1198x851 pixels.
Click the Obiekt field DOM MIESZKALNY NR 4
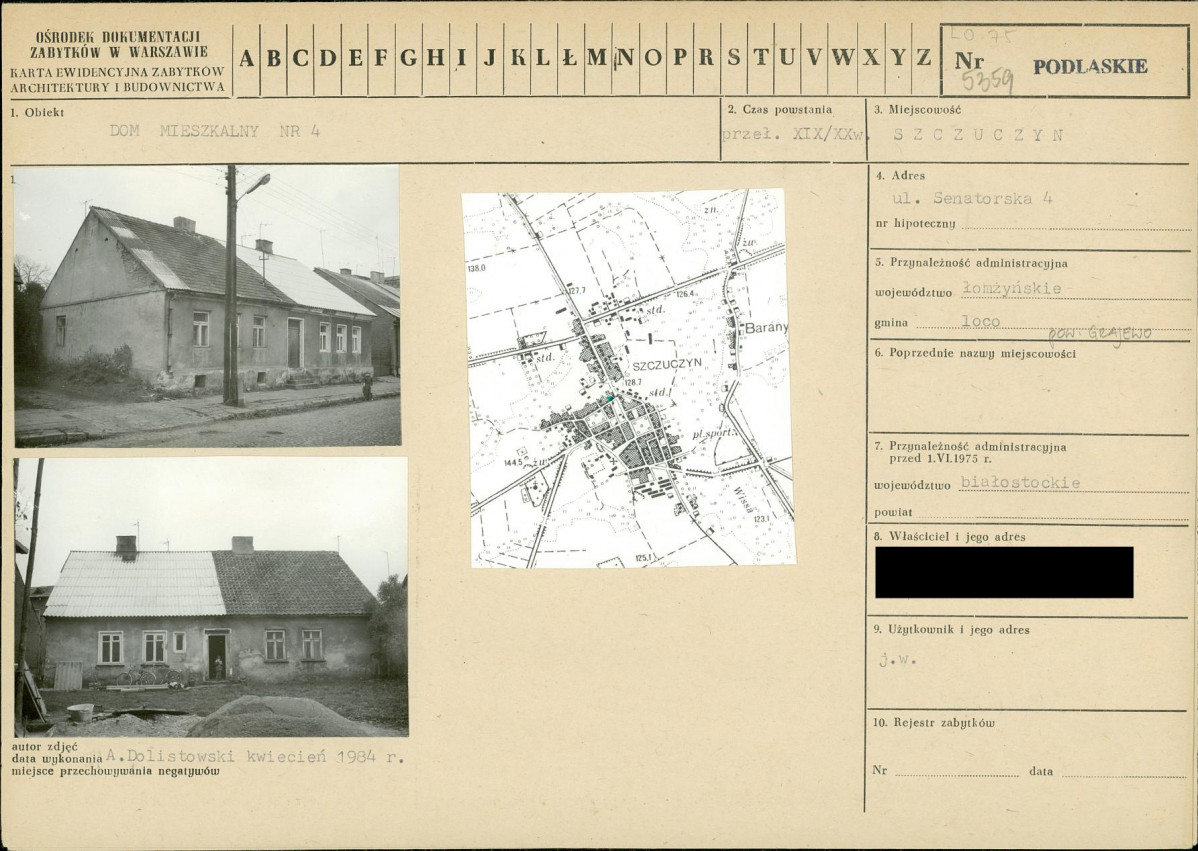coord(215,131)
